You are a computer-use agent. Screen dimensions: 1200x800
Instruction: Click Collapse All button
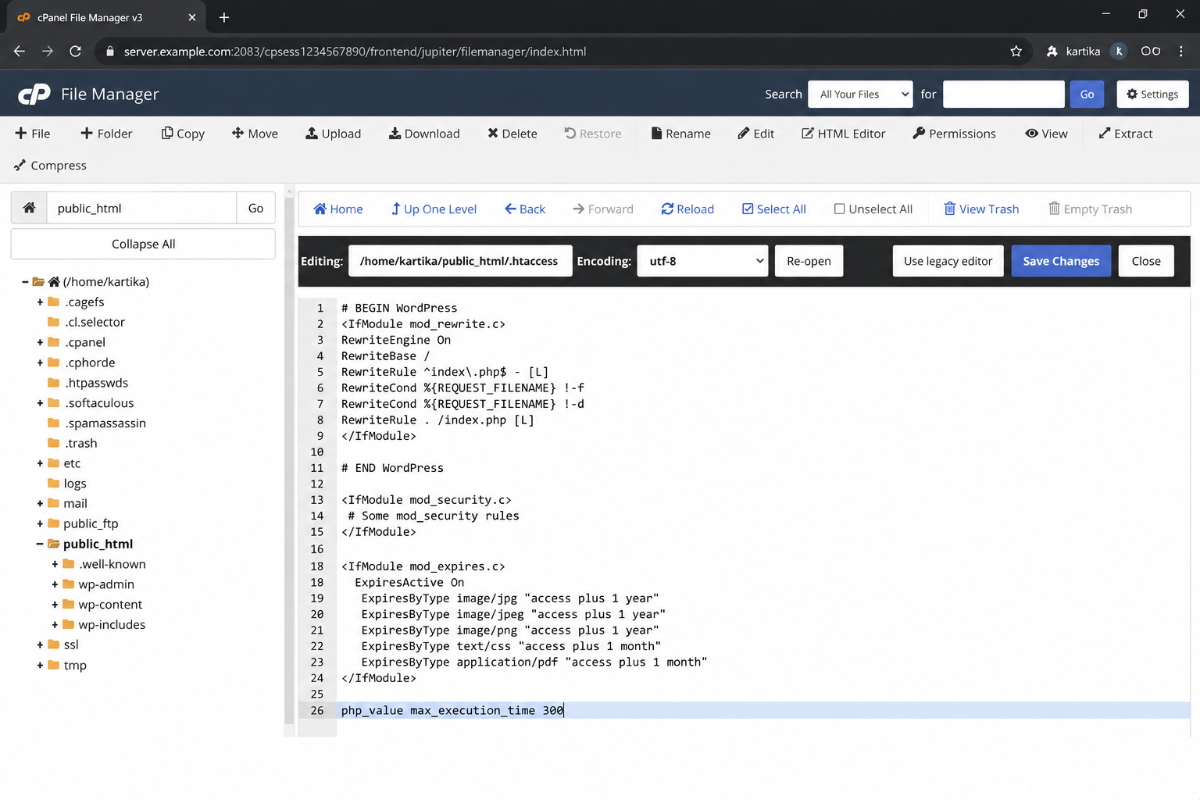pos(143,244)
